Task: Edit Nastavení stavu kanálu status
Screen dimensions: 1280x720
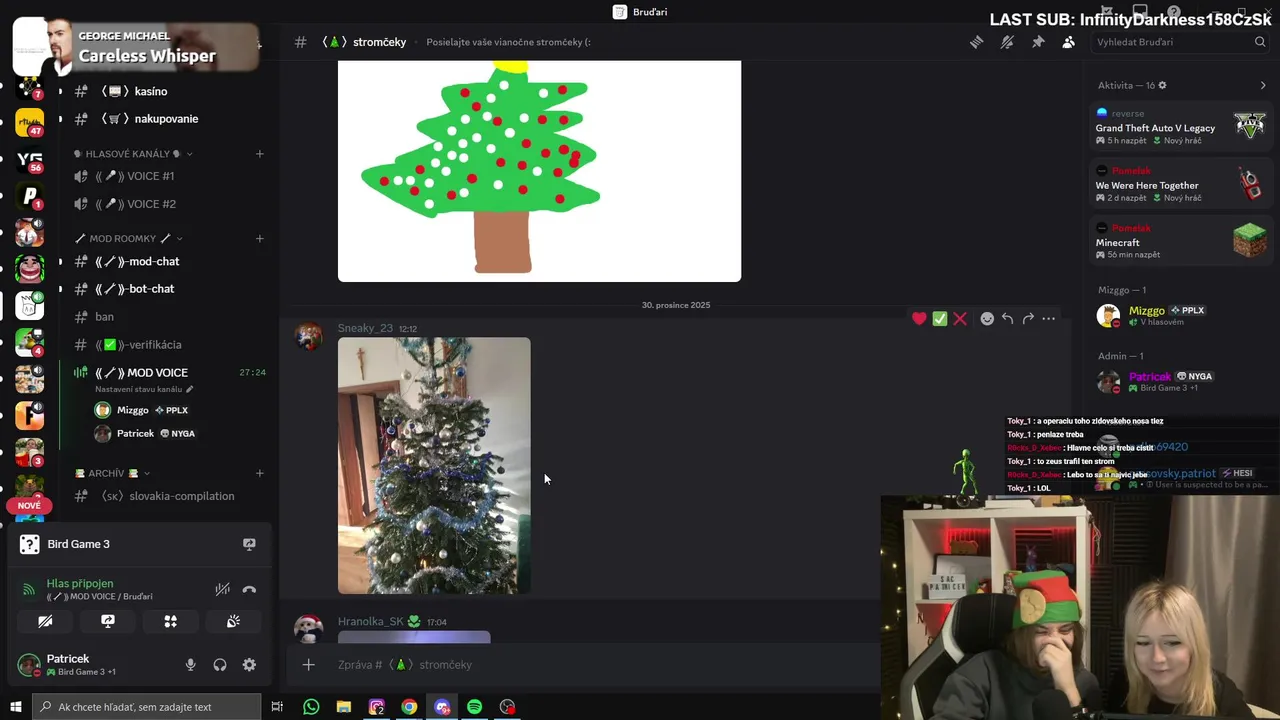Action: 145,389
